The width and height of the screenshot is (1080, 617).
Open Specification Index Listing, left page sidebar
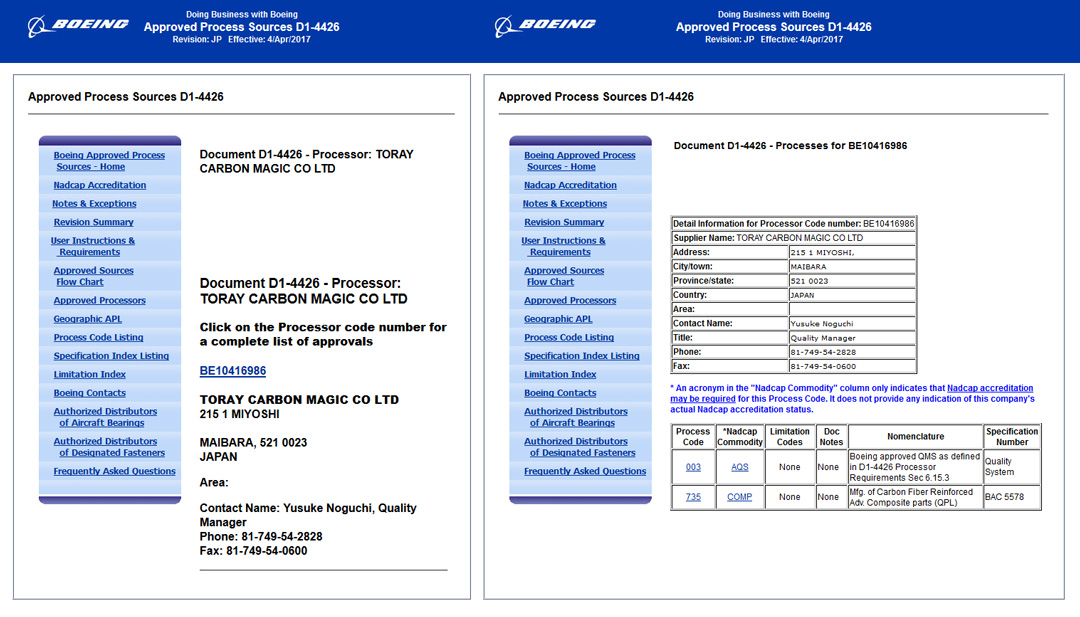pos(111,356)
